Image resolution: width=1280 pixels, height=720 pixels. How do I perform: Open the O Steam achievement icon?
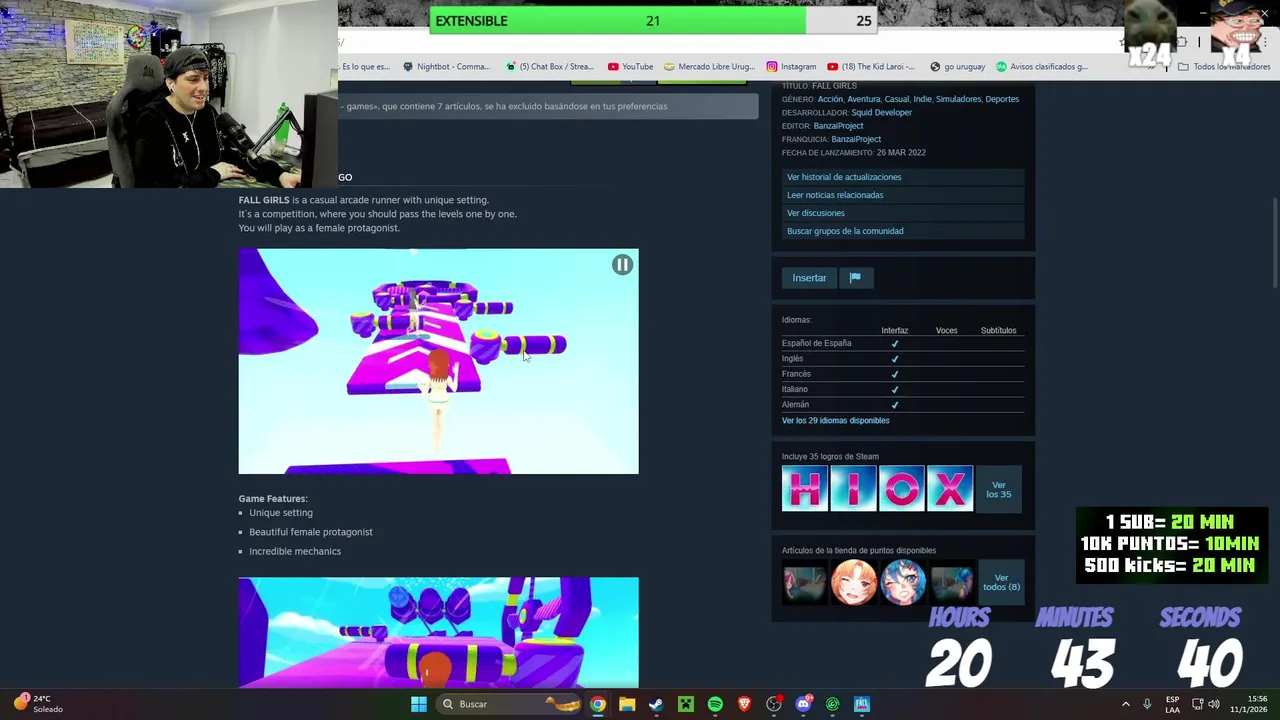(901, 488)
